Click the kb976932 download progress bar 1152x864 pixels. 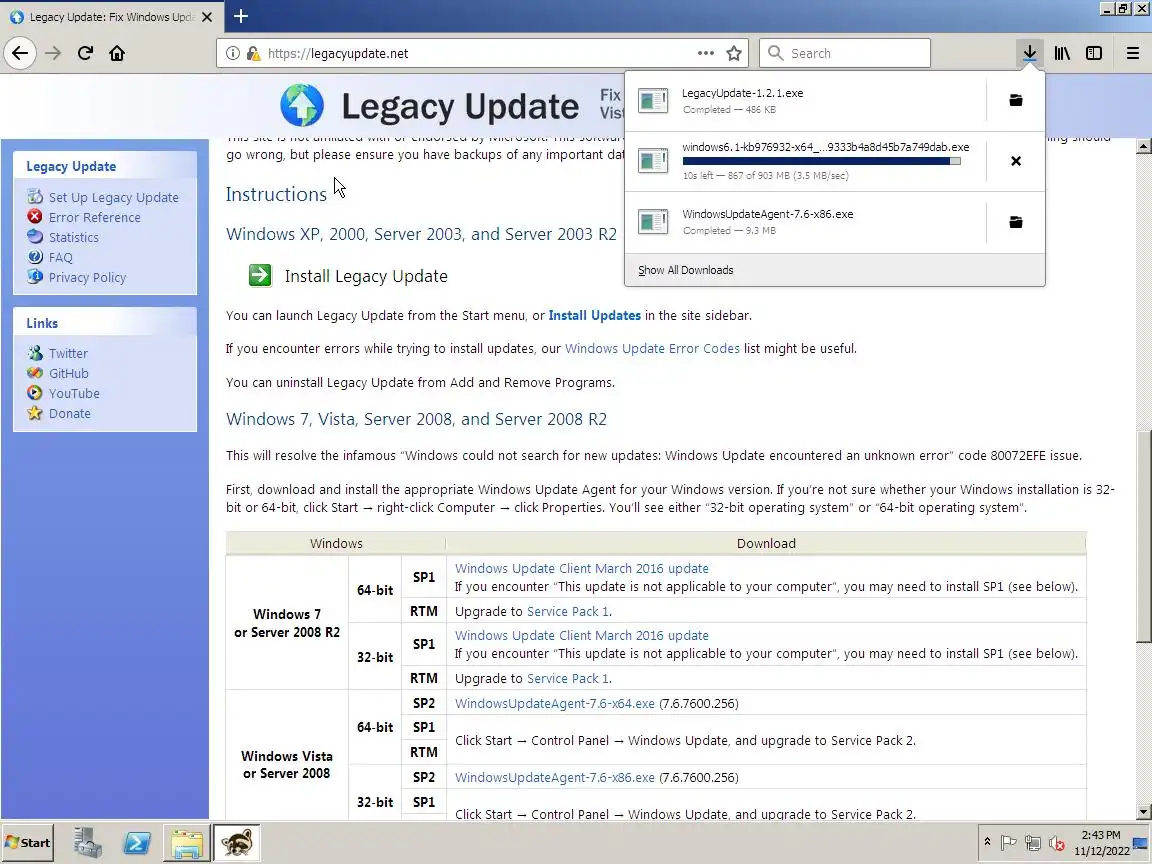coord(821,161)
